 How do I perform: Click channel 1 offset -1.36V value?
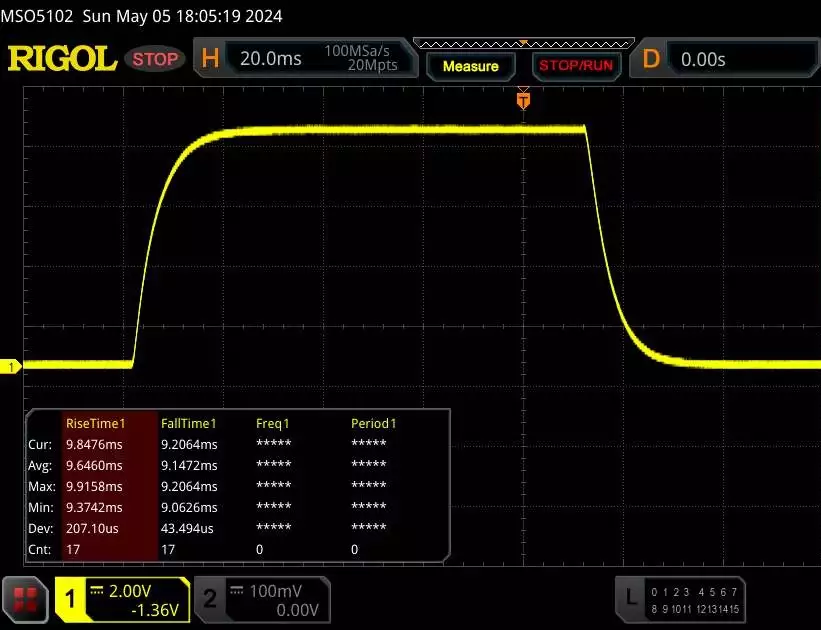click(x=154, y=610)
